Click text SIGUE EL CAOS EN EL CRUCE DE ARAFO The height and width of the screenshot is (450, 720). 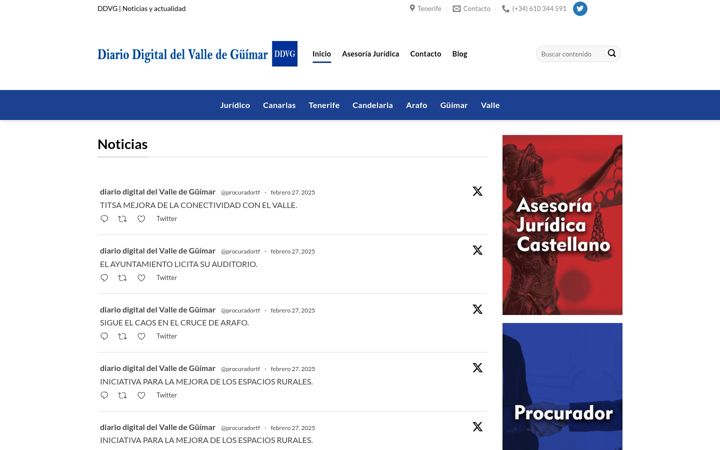174,323
